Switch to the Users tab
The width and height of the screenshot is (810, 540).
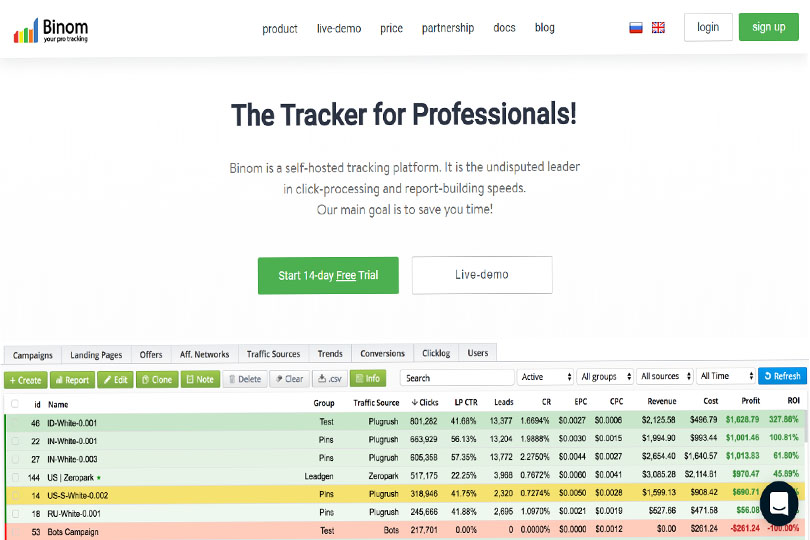478,353
